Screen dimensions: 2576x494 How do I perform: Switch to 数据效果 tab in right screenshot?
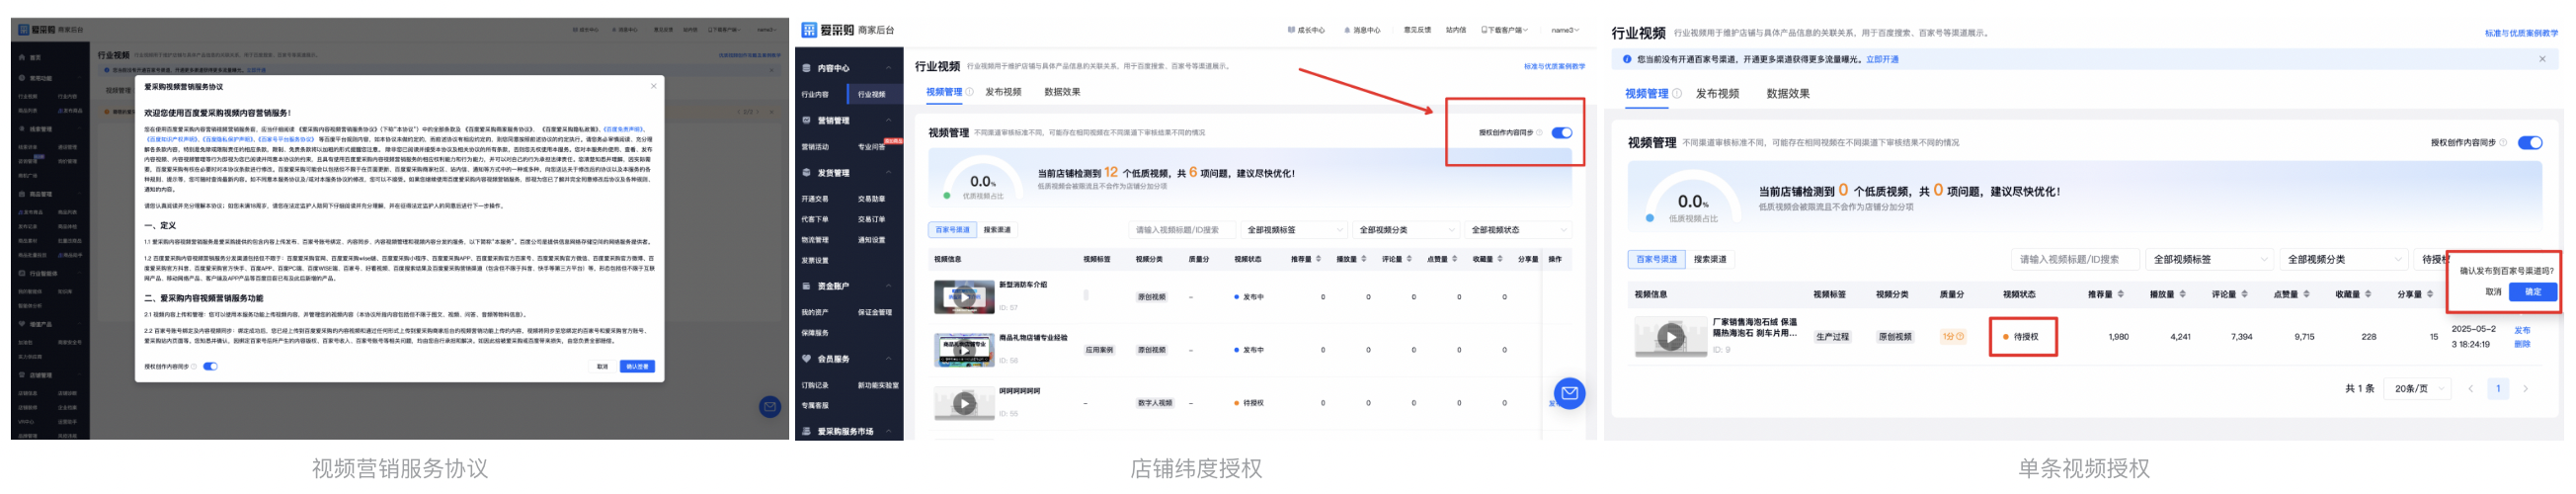pos(1788,93)
